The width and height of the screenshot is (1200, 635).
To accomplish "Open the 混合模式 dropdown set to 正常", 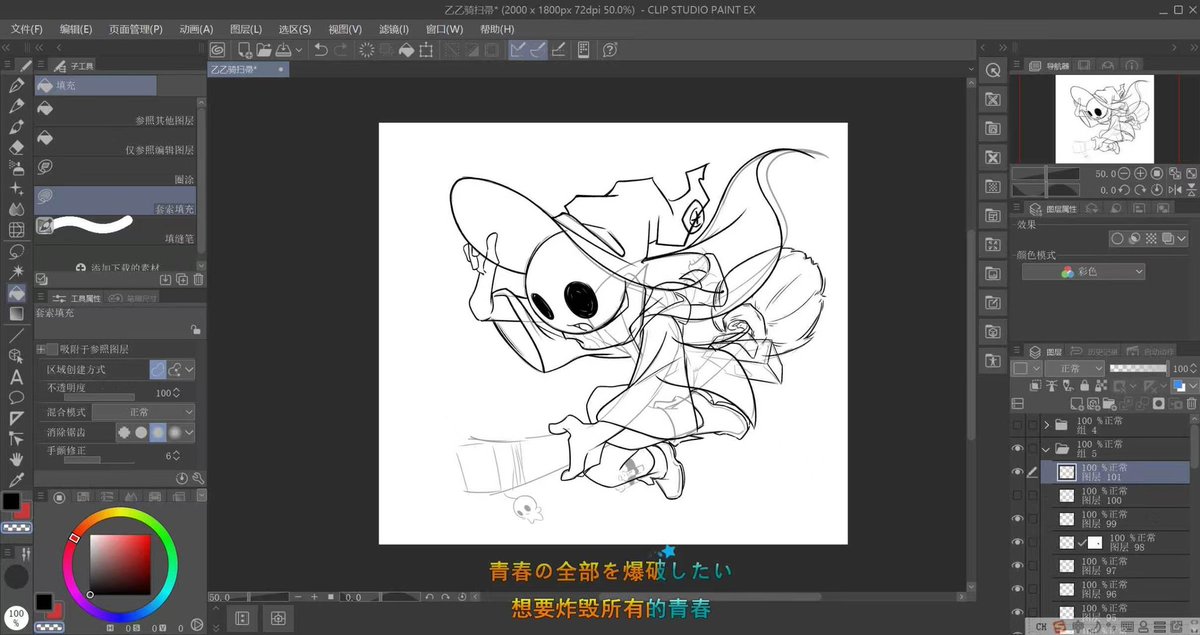I will 146,412.
